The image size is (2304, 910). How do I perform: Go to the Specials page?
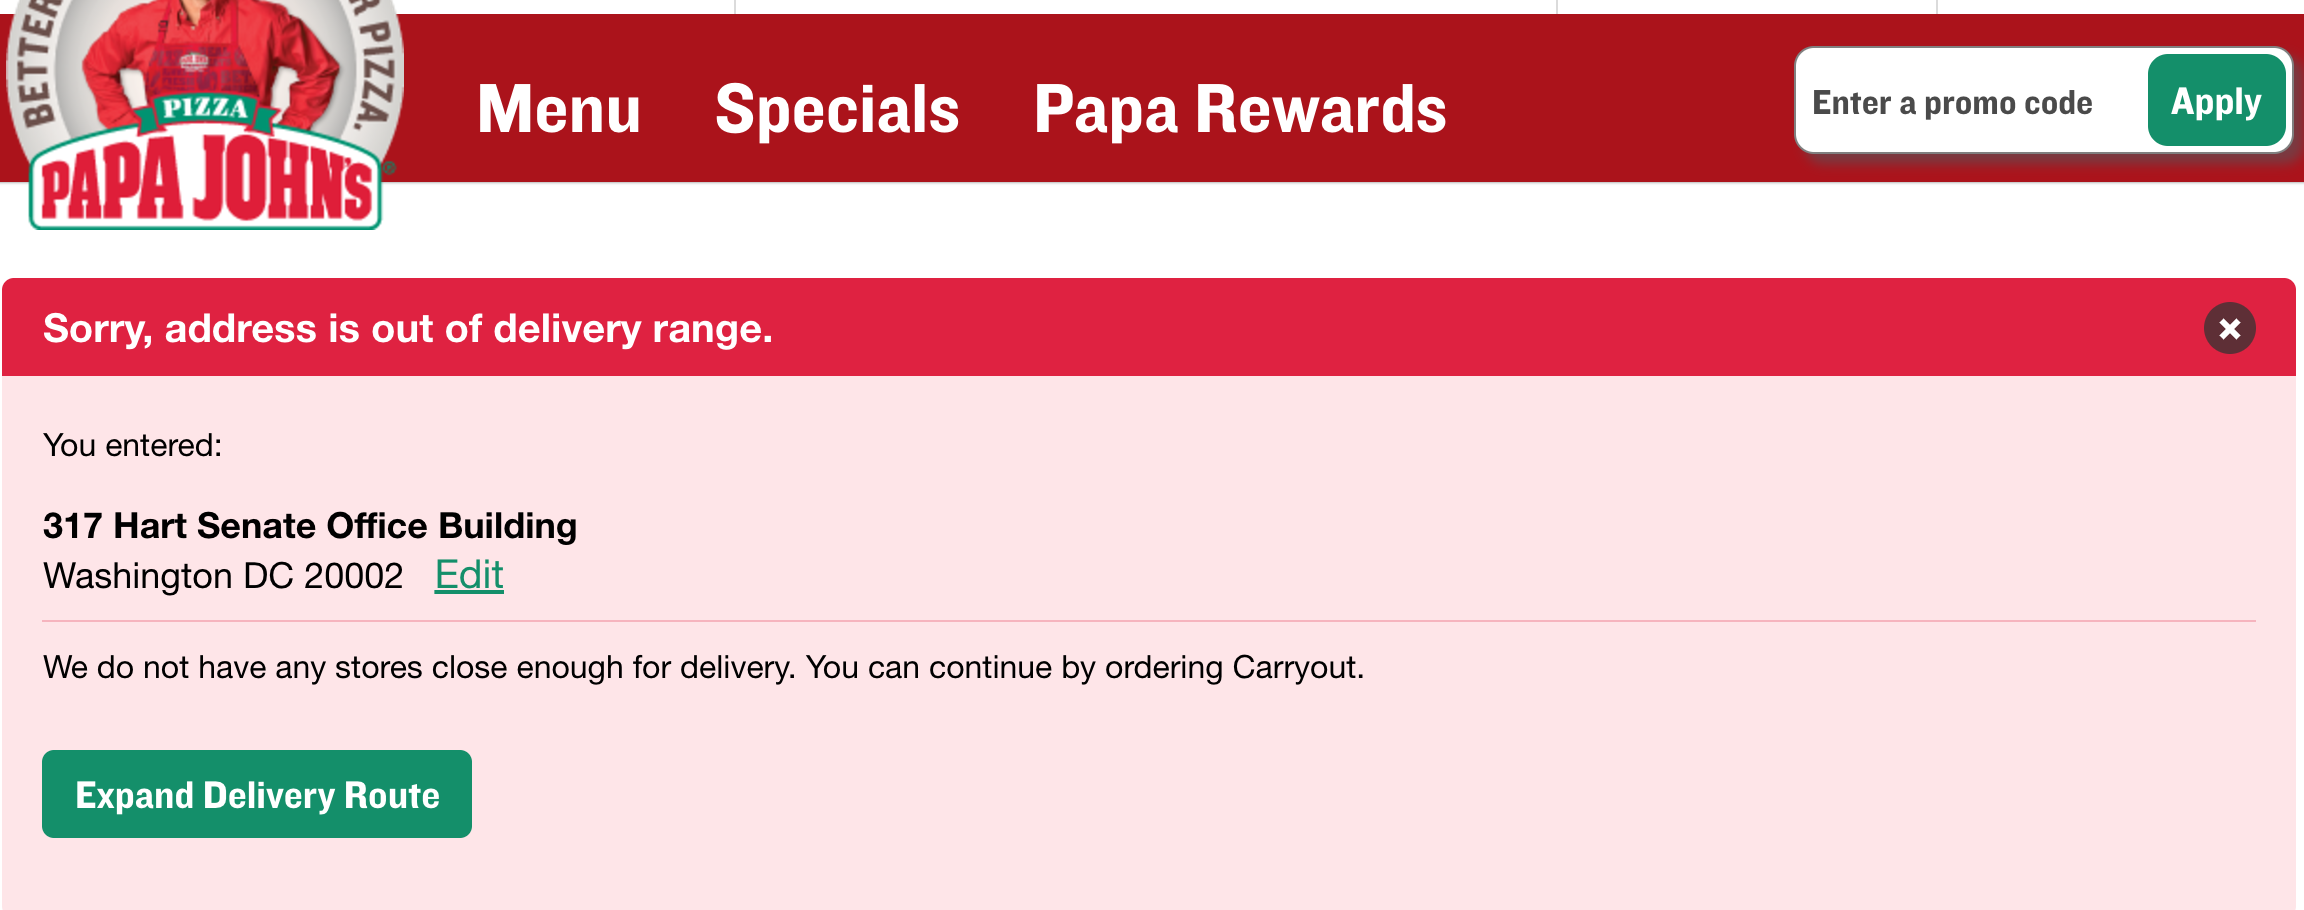837,109
